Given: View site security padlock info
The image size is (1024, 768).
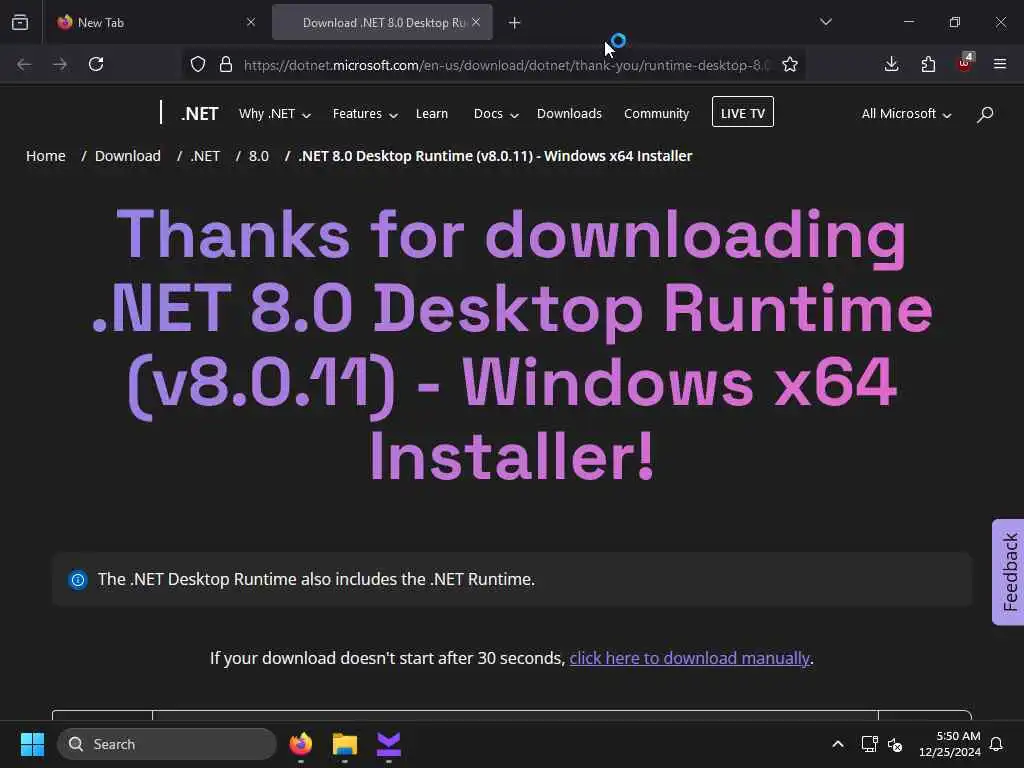Looking at the screenshot, I should (x=226, y=64).
